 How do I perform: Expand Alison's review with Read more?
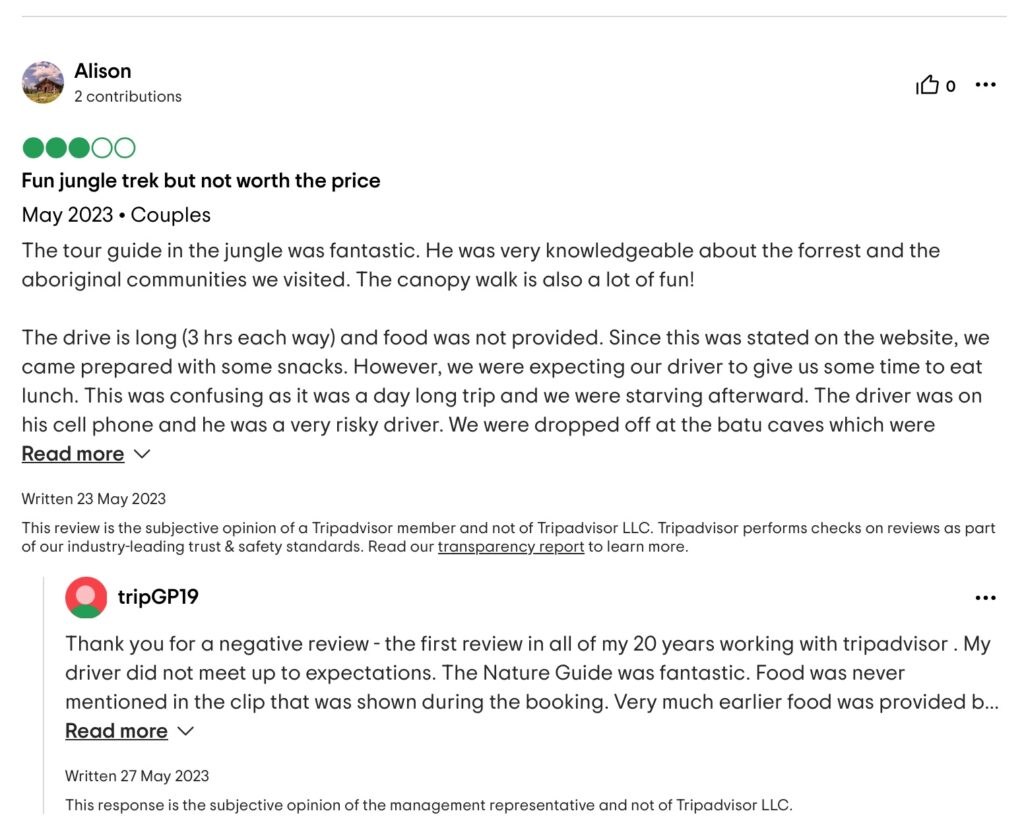click(72, 453)
